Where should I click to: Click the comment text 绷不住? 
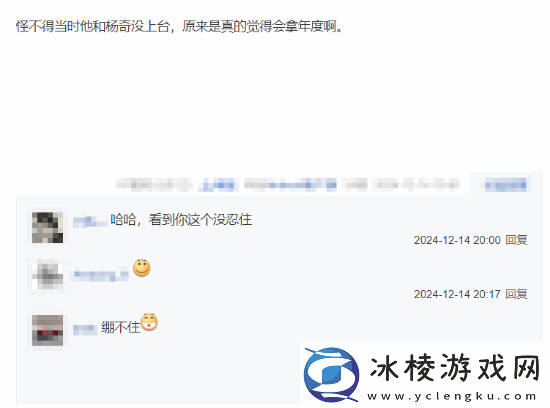[121, 328]
